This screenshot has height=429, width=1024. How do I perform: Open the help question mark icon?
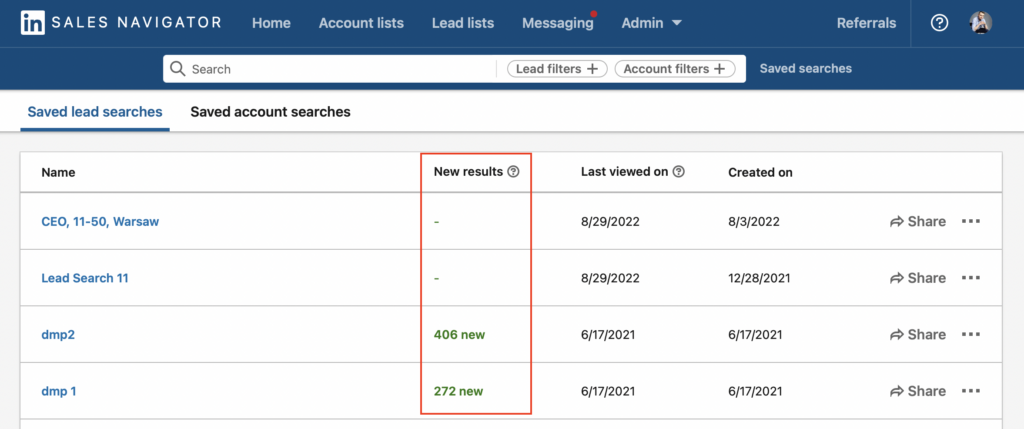tap(939, 23)
